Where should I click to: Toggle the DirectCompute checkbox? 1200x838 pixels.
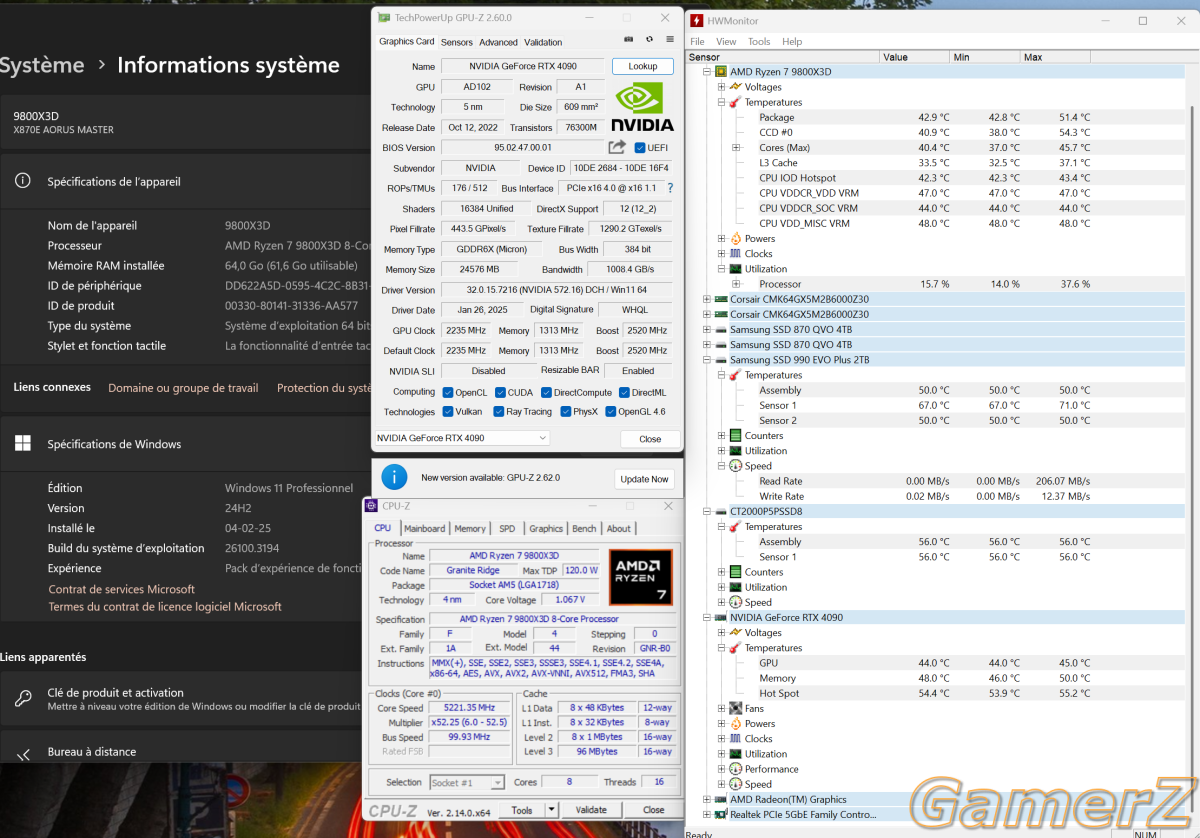pos(546,392)
